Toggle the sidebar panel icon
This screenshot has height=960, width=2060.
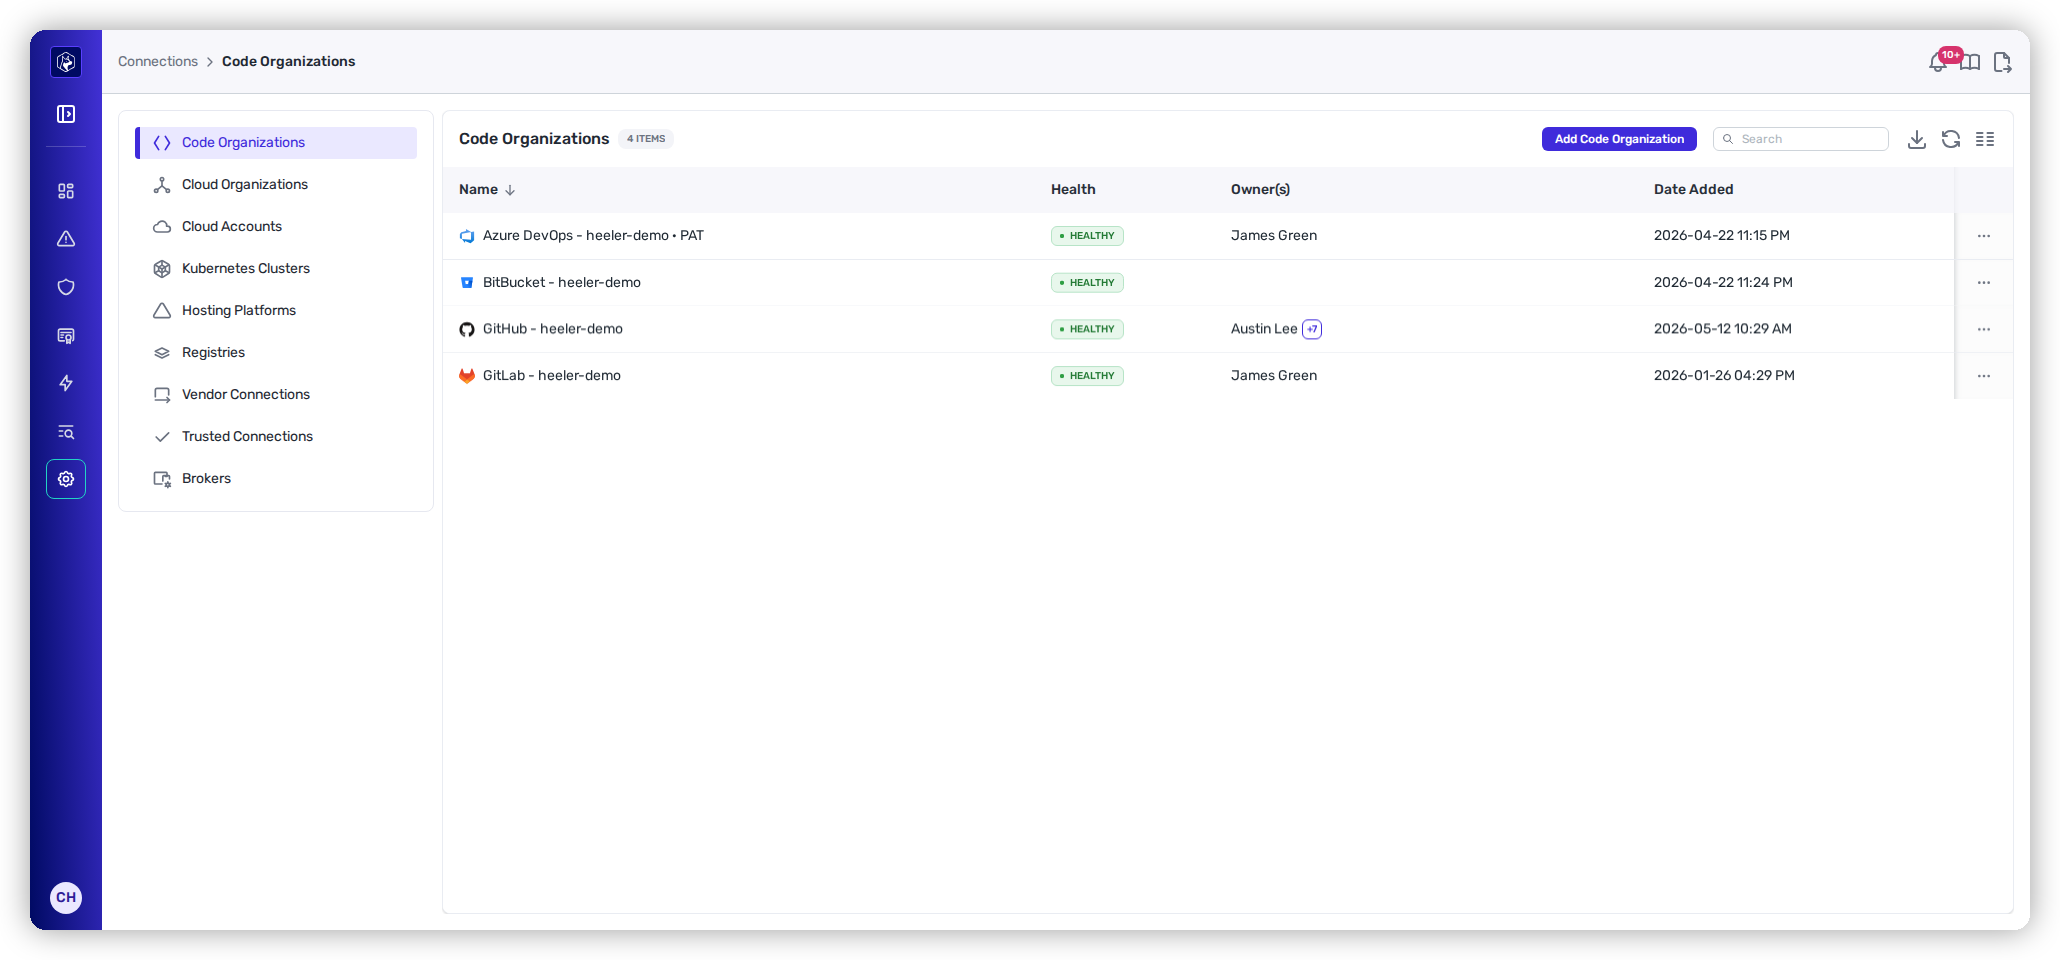[66, 114]
